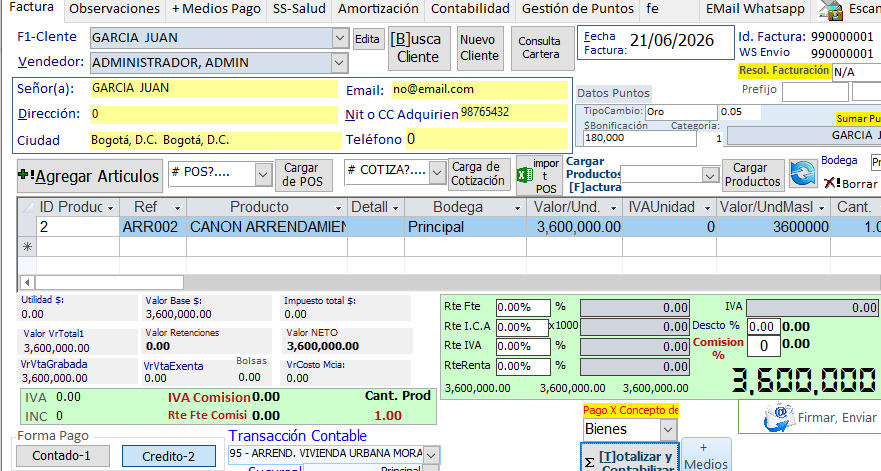Viewport: 881px width, 471px height.
Task: Click the Rte Fte percentage field
Action: [523, 307]
